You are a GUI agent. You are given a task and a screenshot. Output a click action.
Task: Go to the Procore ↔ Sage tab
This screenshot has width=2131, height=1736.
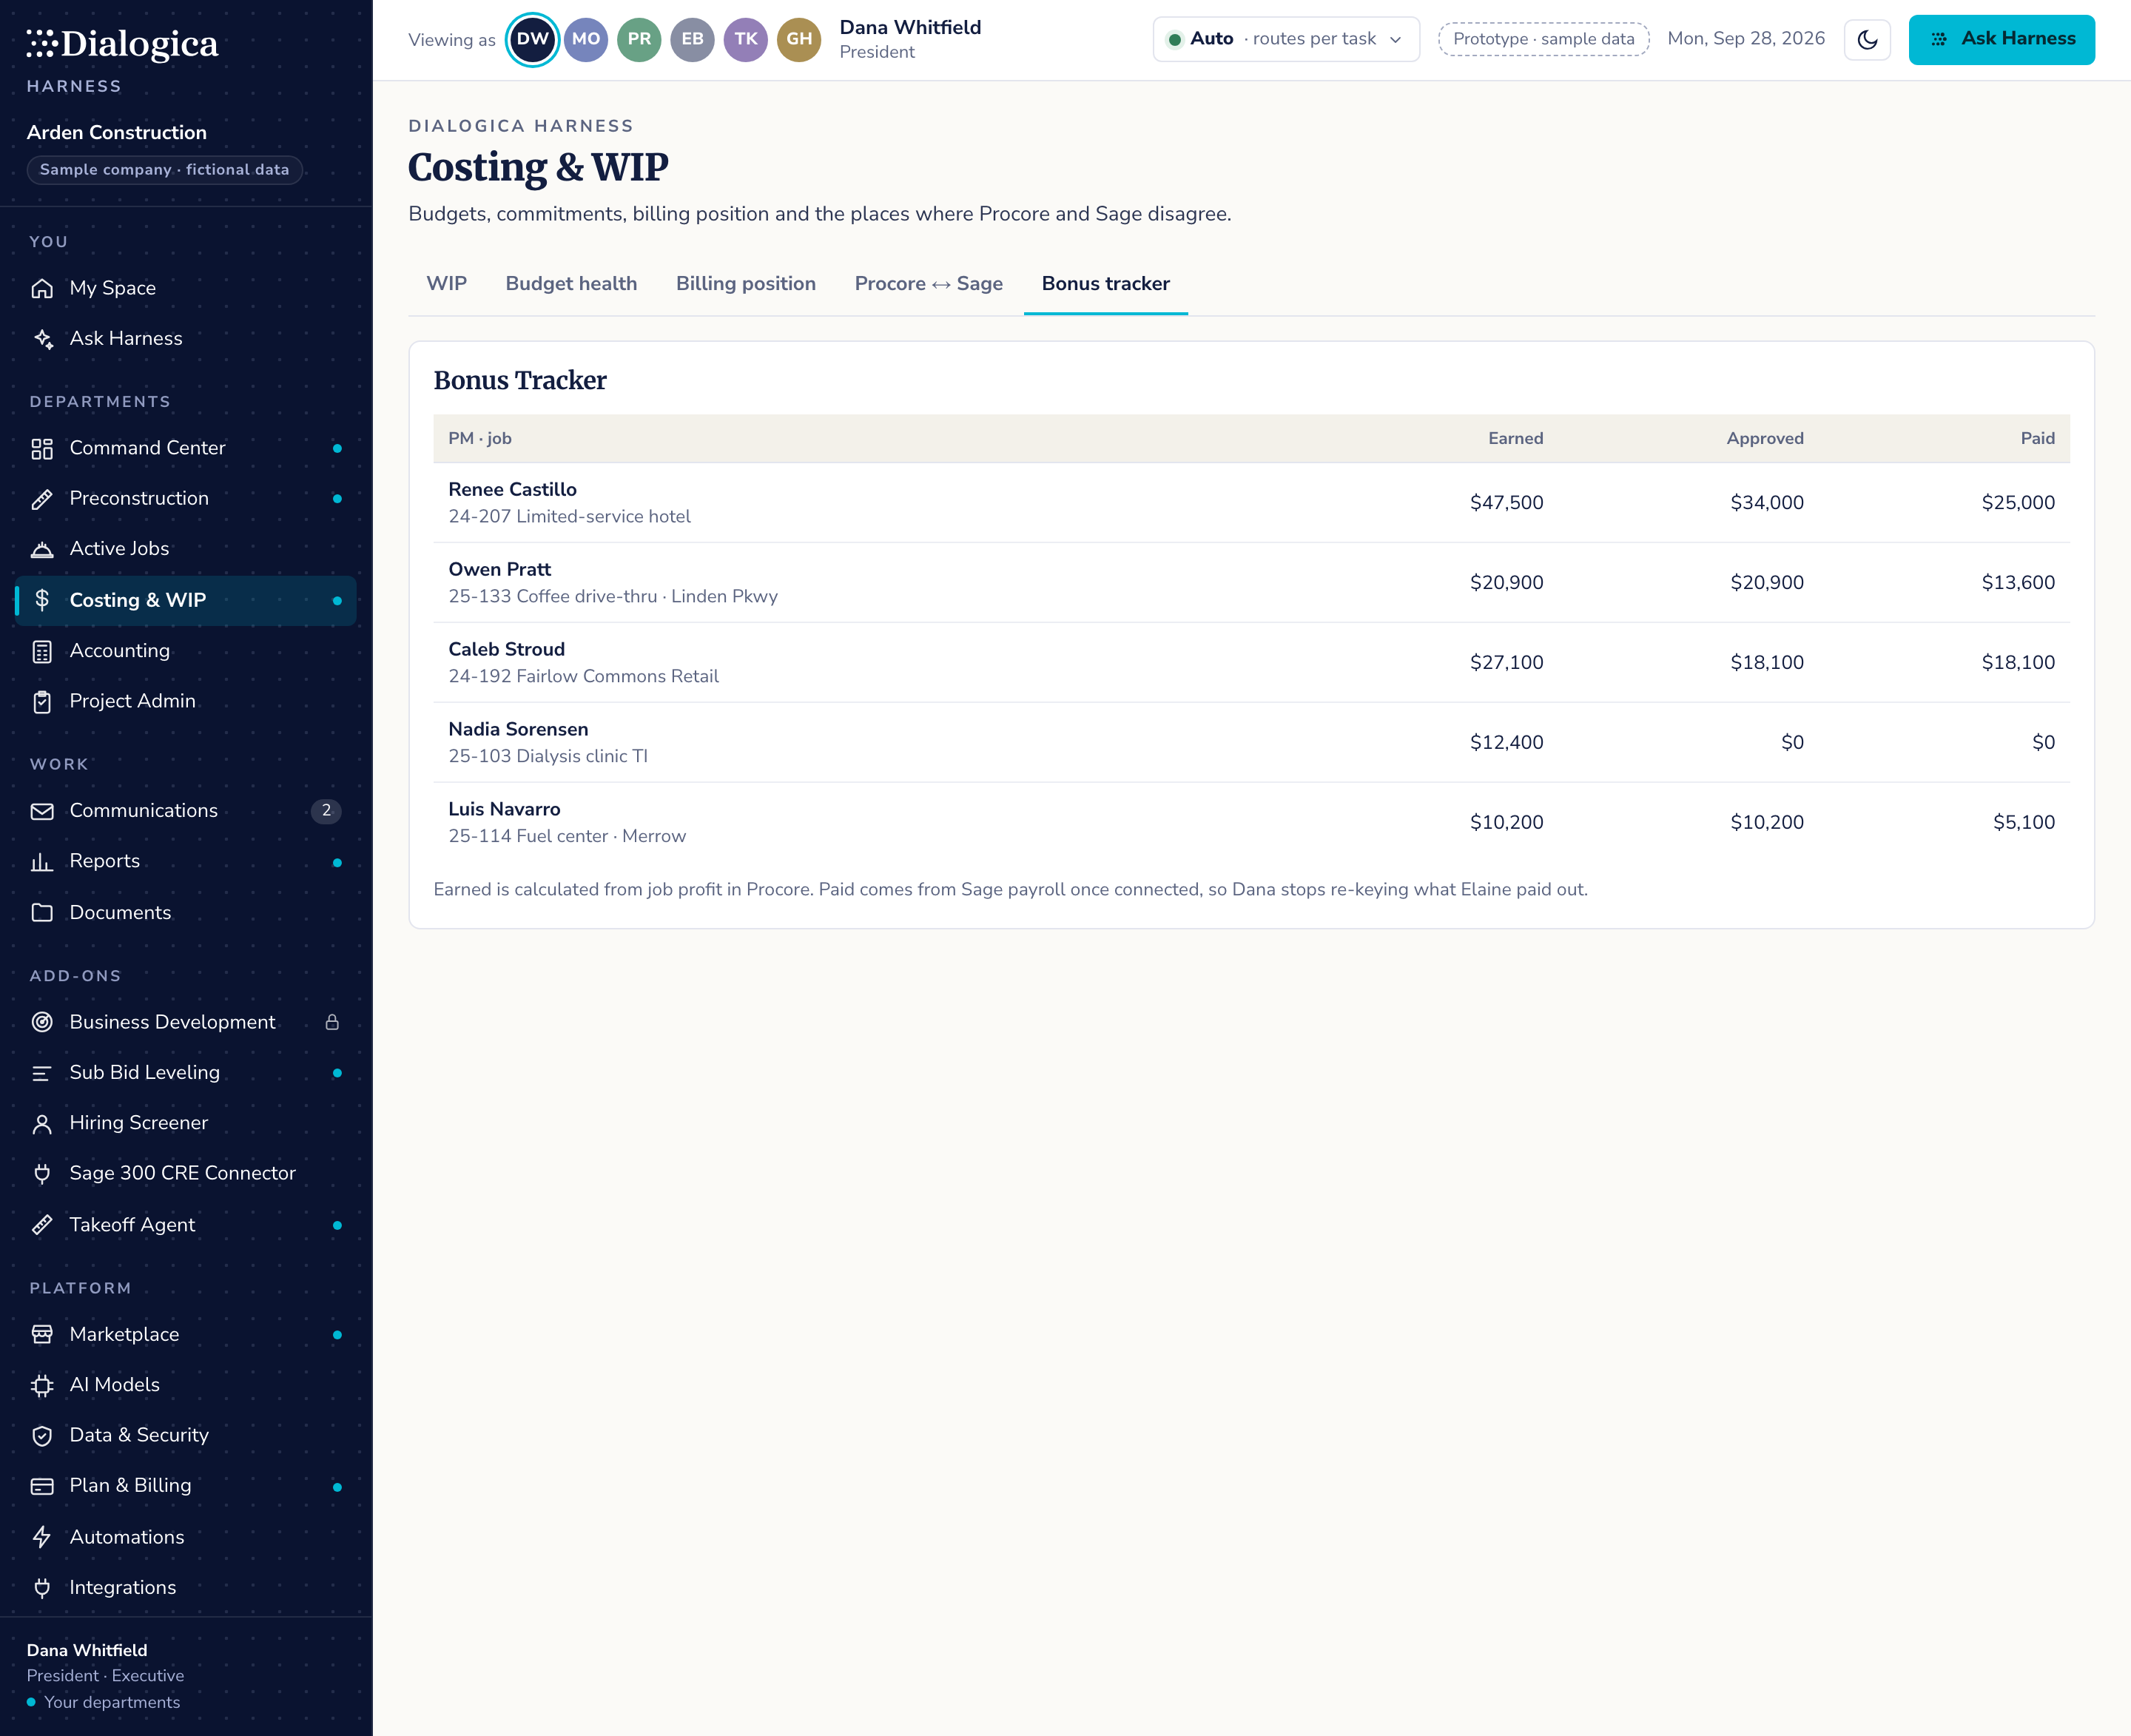tap(928, 284)
